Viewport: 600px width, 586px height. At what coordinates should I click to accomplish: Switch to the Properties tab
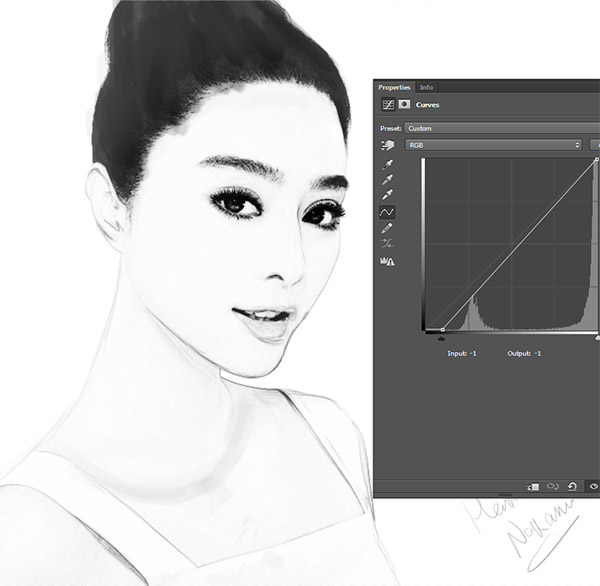394,87
